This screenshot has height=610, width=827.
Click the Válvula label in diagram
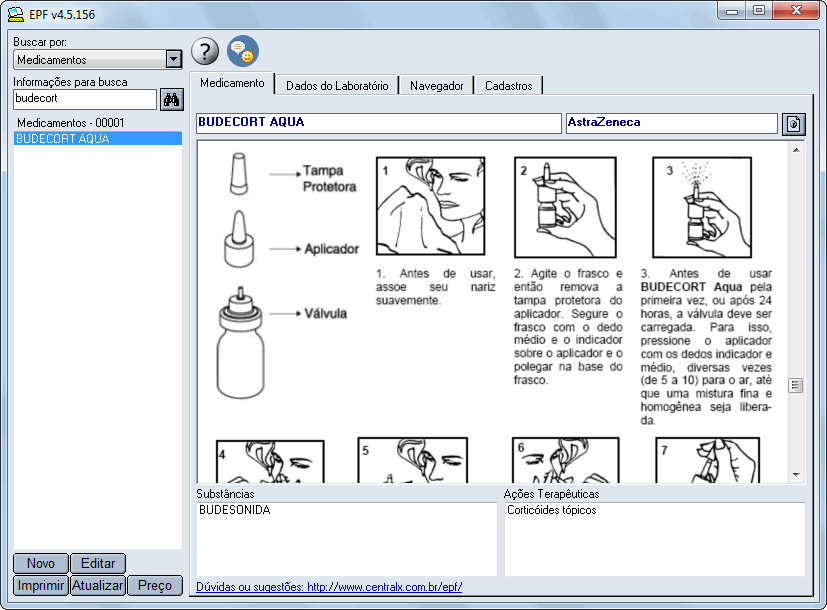click(x=325, y=313)
